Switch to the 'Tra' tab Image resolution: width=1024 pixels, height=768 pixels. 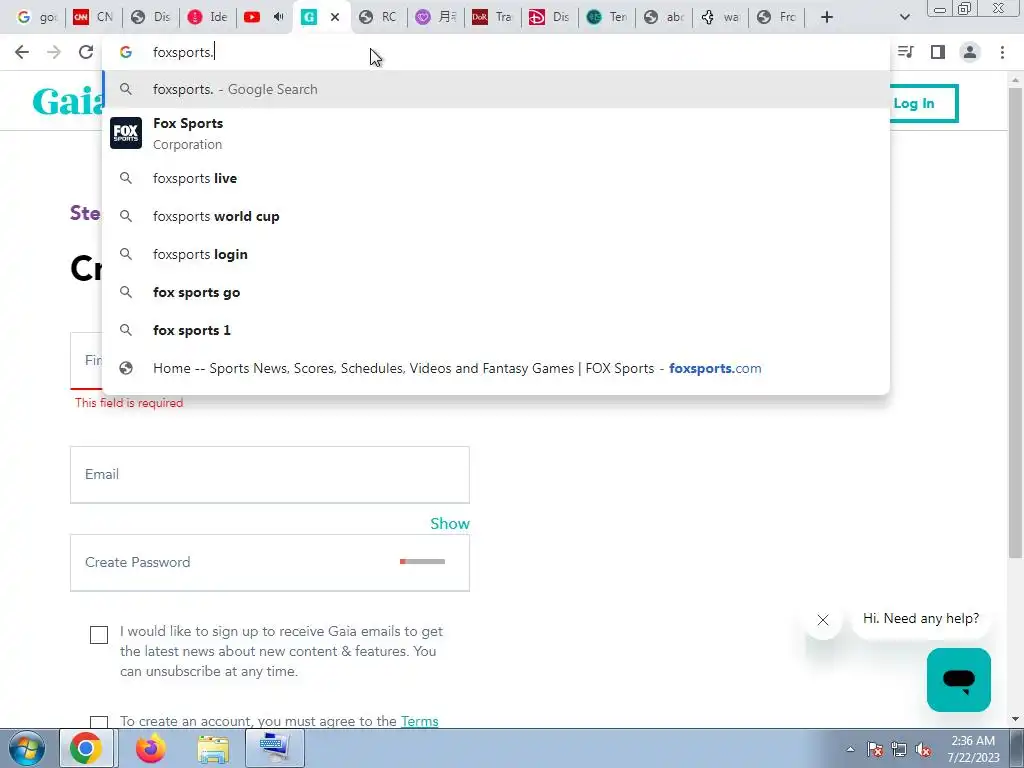493,17
